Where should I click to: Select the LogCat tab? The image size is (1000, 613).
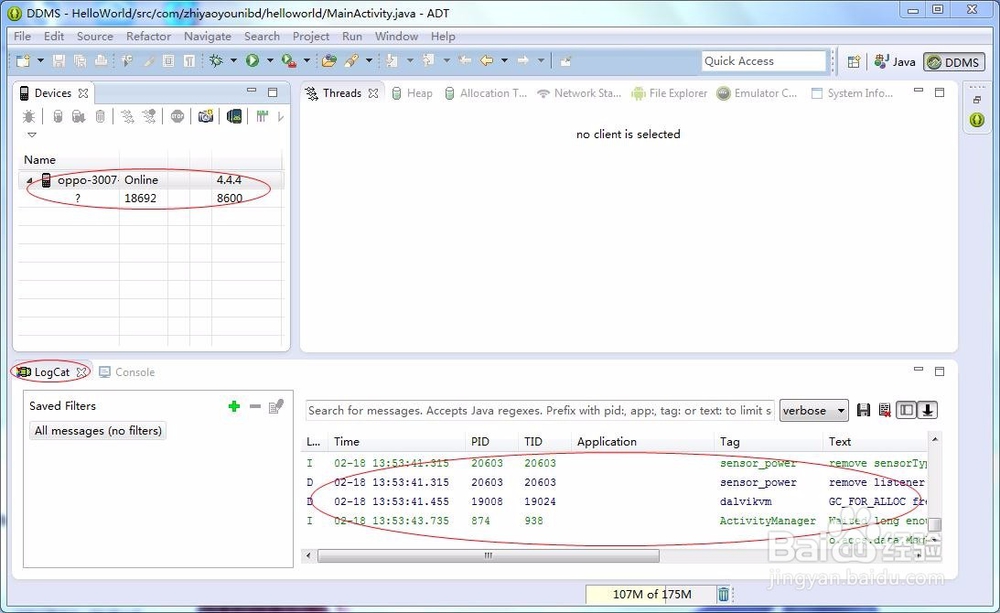tap(52, 372)
